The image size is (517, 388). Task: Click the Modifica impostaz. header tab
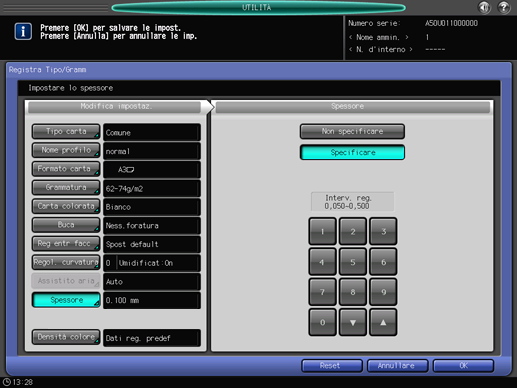click(x=115, y=107)
